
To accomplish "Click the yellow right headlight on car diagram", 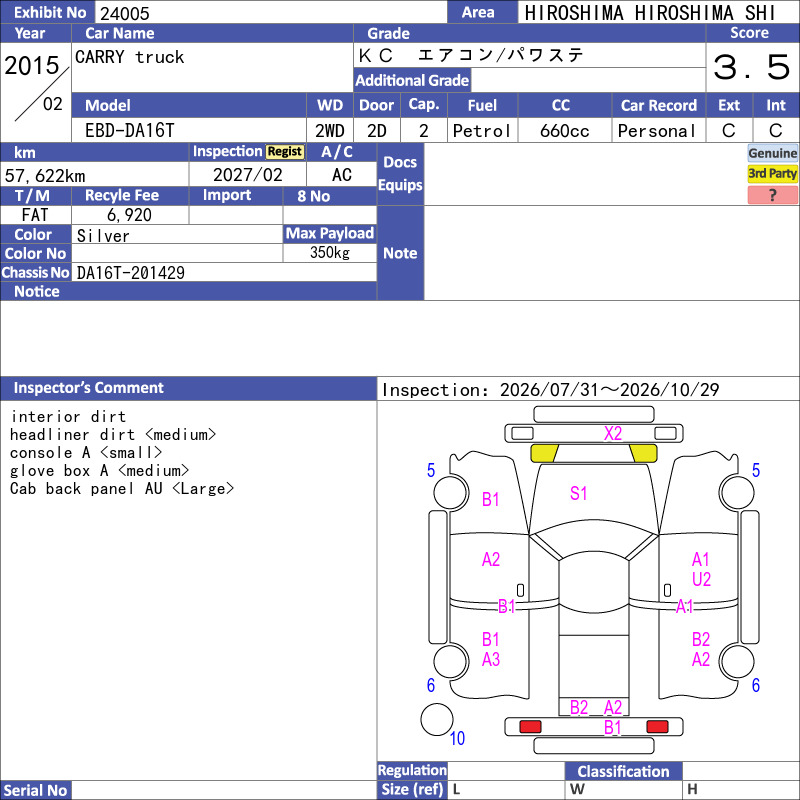I will [643, 453].
